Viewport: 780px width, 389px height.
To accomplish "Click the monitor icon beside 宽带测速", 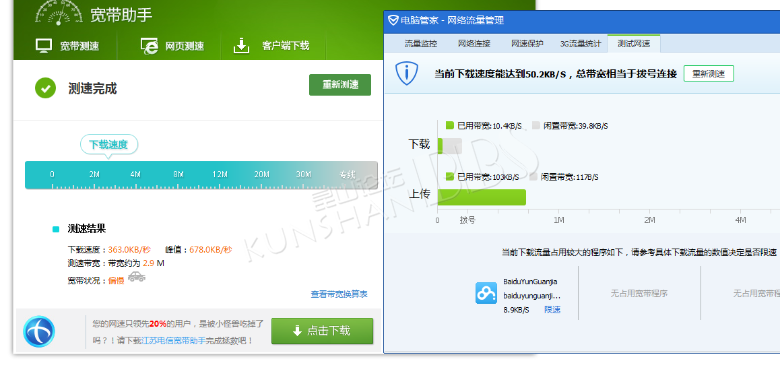I will pos(44,46).
